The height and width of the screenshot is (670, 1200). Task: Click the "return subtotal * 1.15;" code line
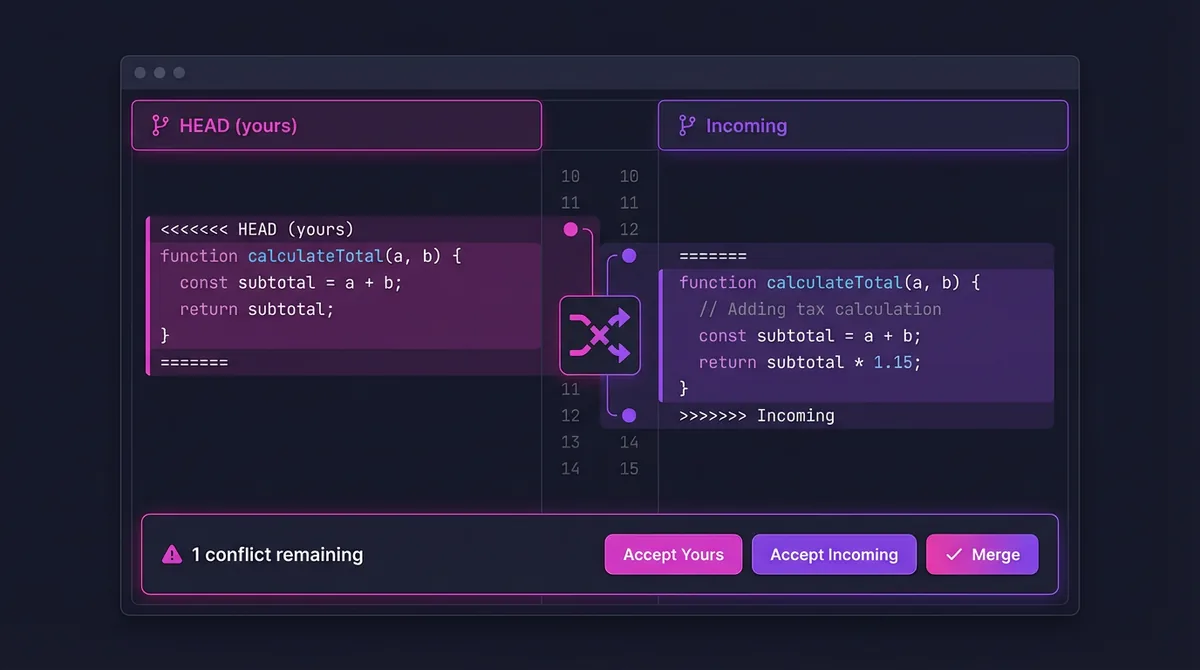click(x=809, y=362)
